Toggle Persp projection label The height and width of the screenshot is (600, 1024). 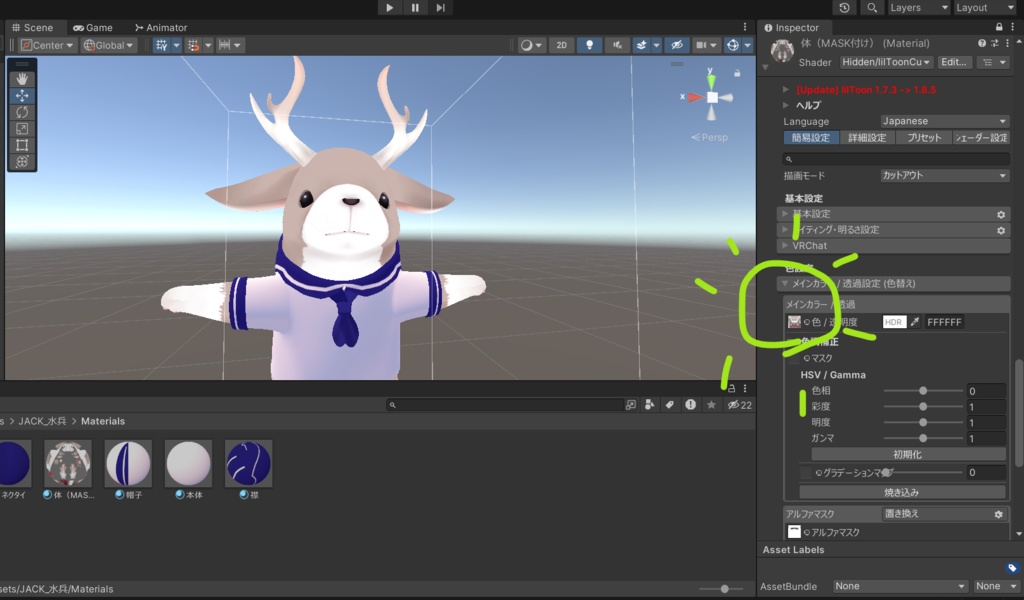[709, 137]
